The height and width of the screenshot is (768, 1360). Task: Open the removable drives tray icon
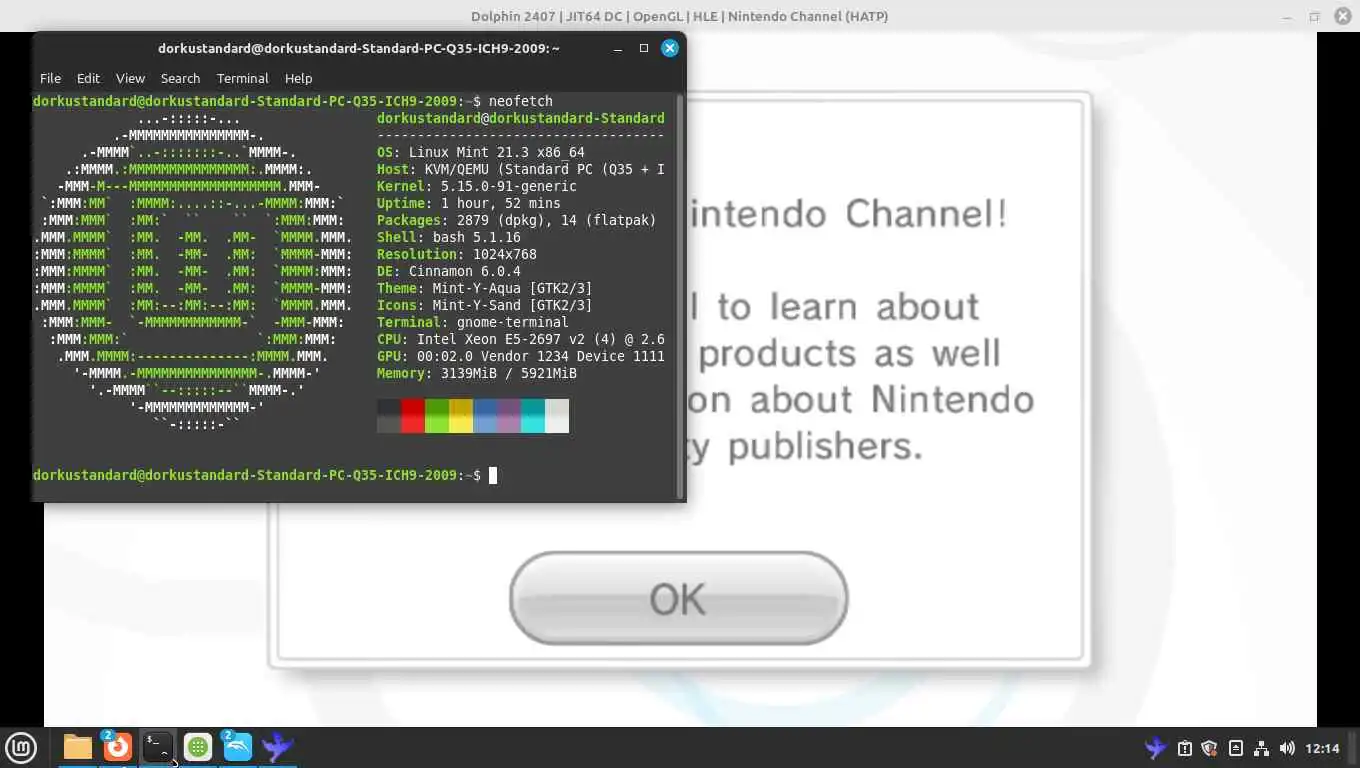pos(1236,748)
